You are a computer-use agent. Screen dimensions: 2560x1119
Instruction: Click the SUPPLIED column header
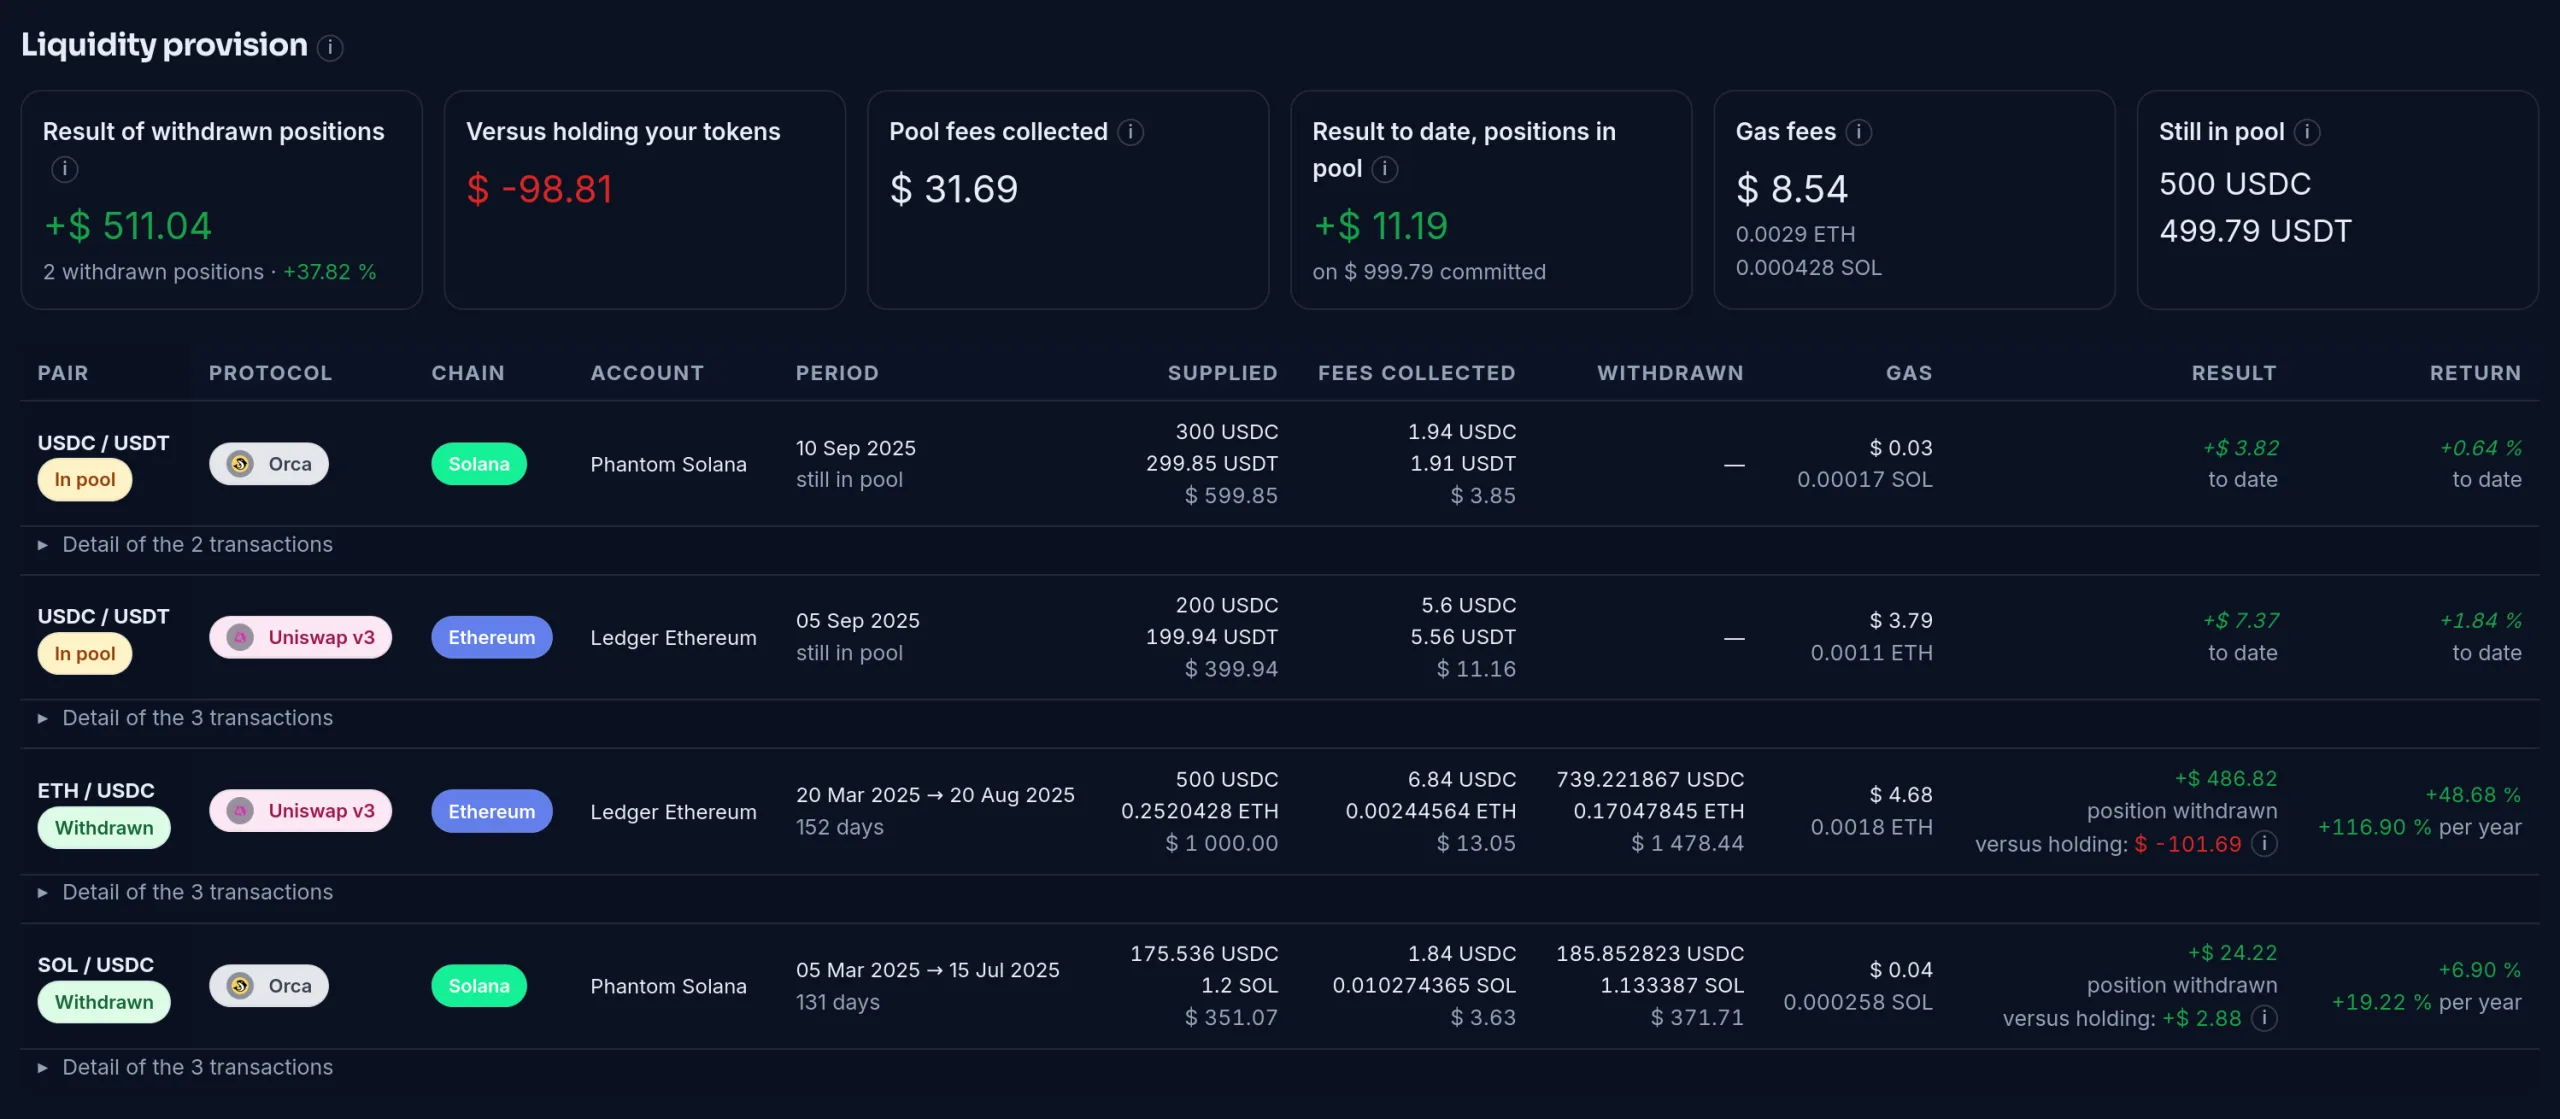point(1222,373)
